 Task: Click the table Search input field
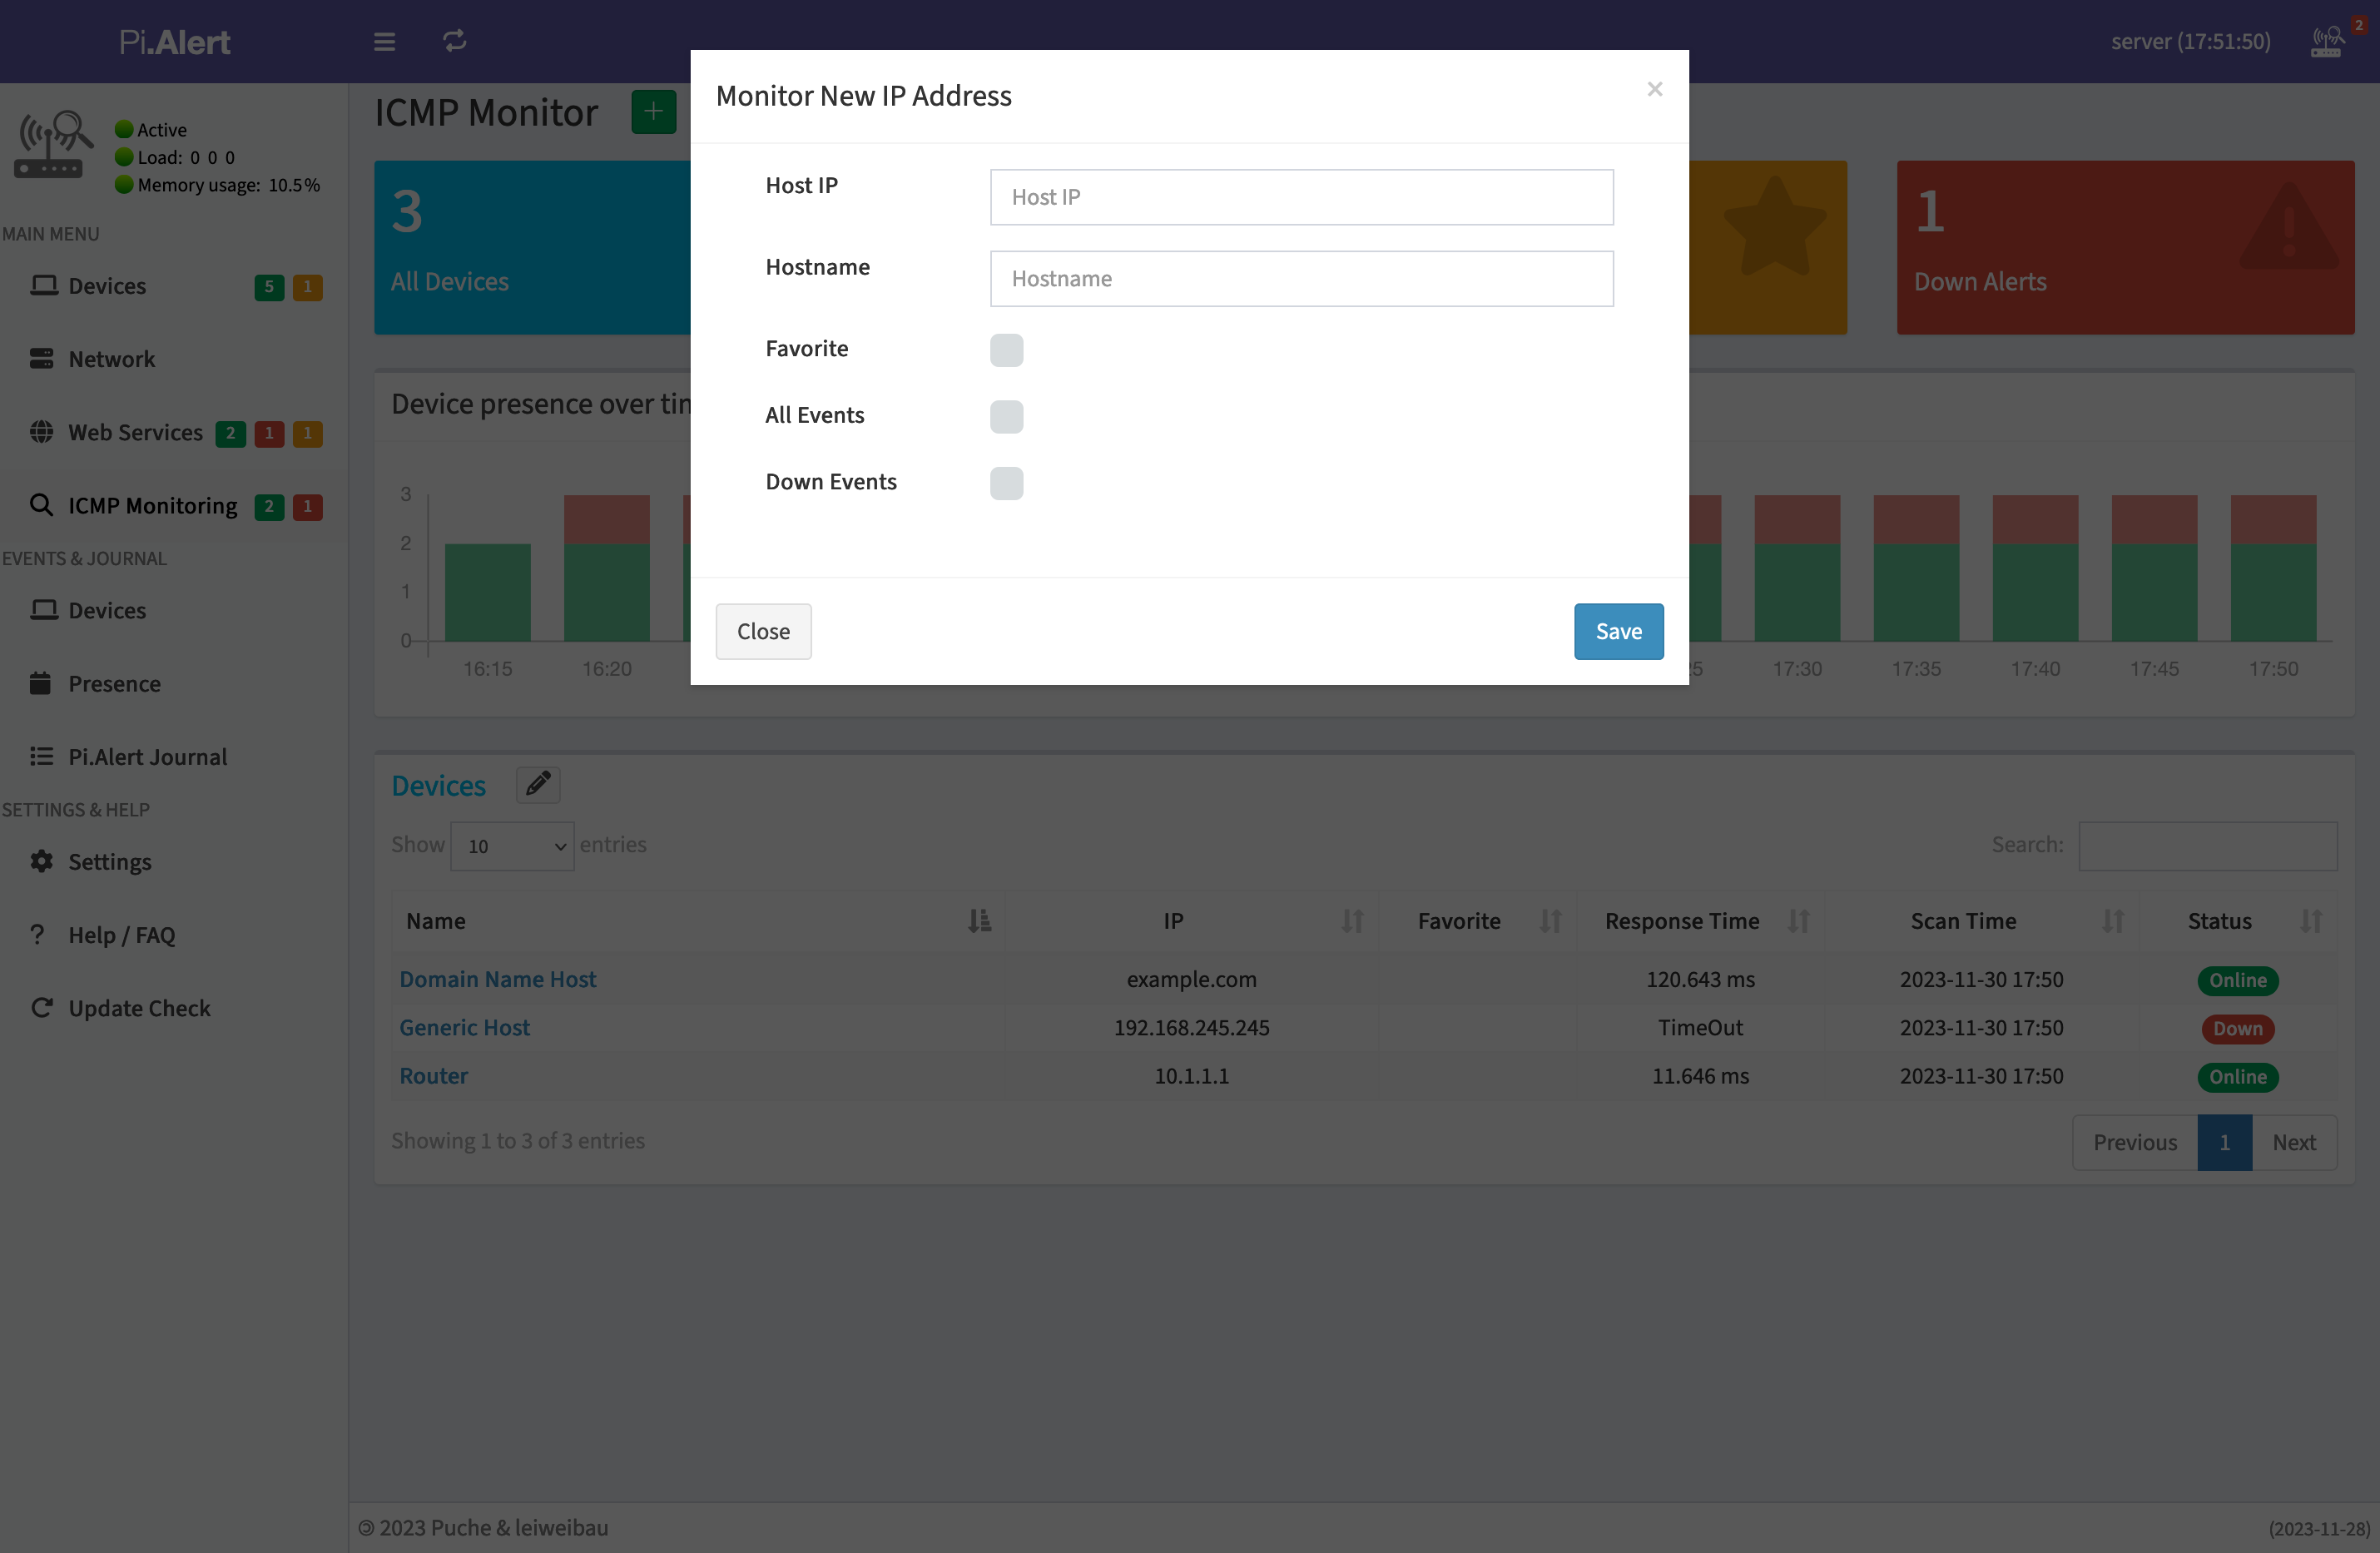2207,846
